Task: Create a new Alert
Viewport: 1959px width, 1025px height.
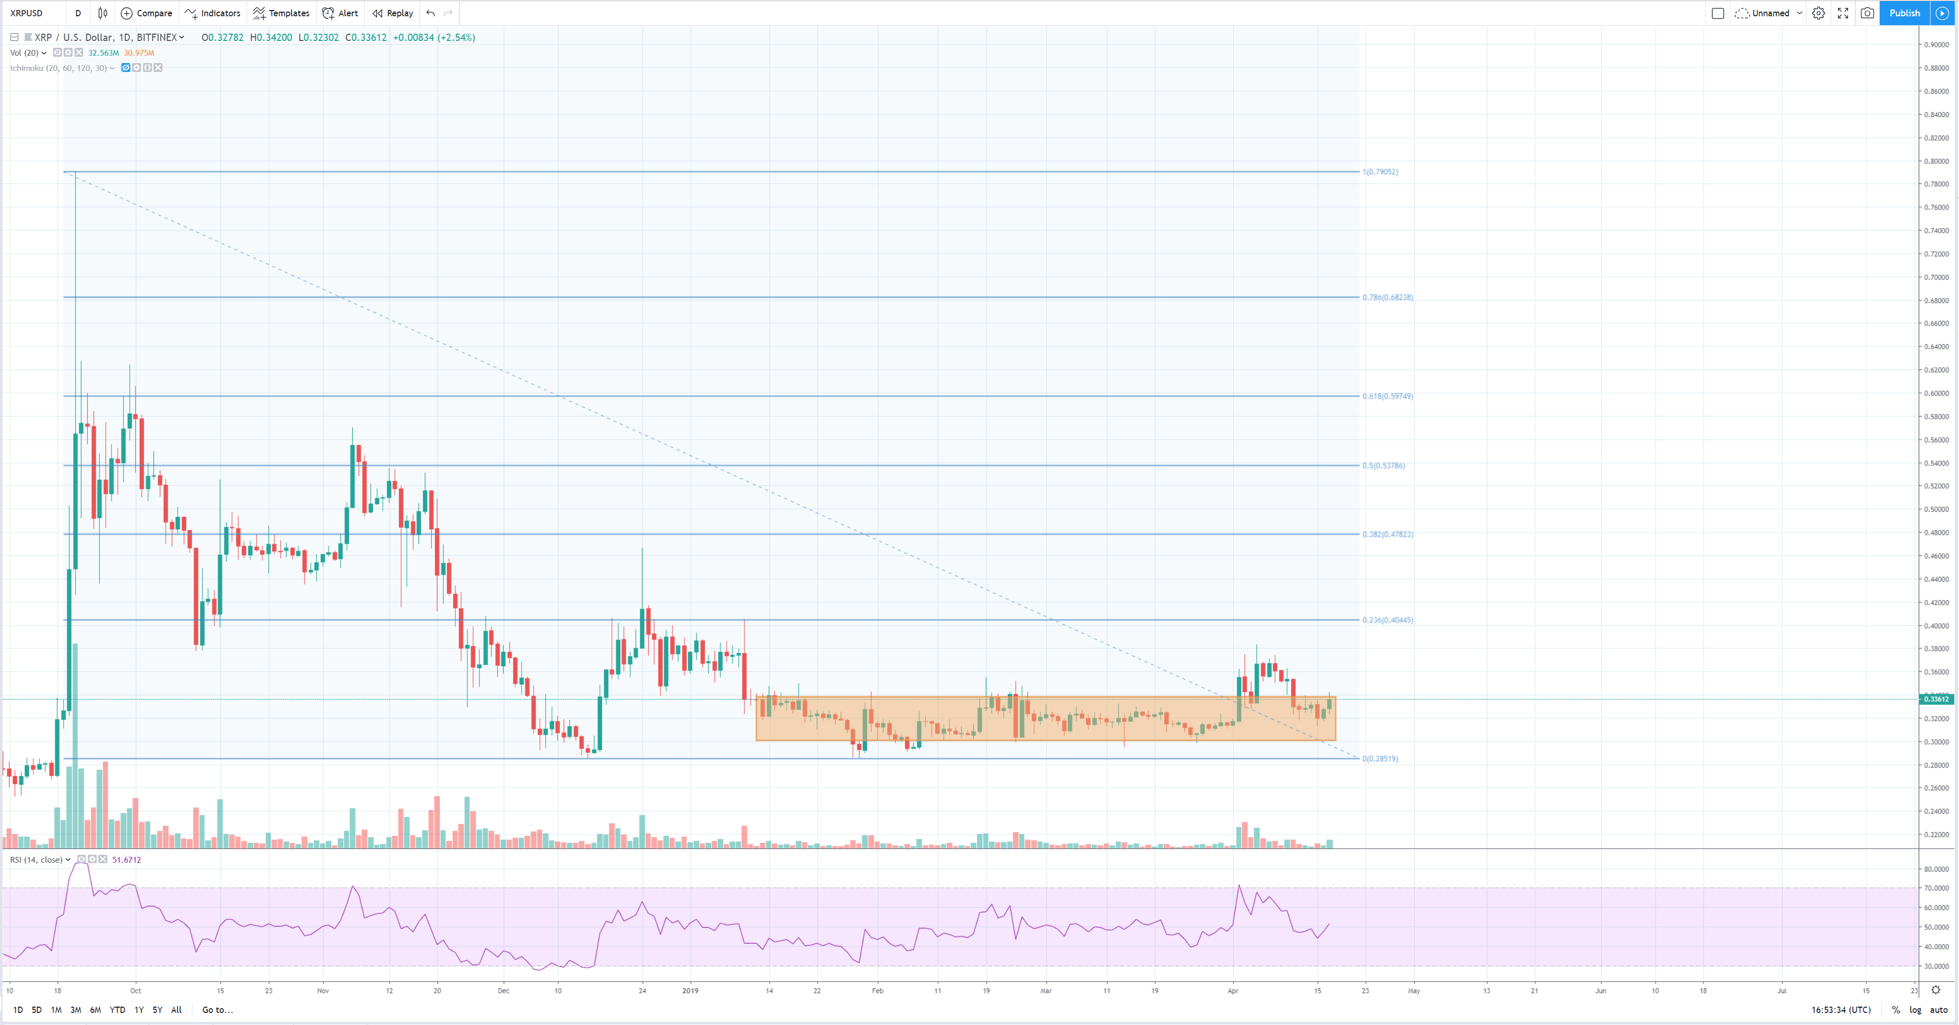Action: pos(340,13)
